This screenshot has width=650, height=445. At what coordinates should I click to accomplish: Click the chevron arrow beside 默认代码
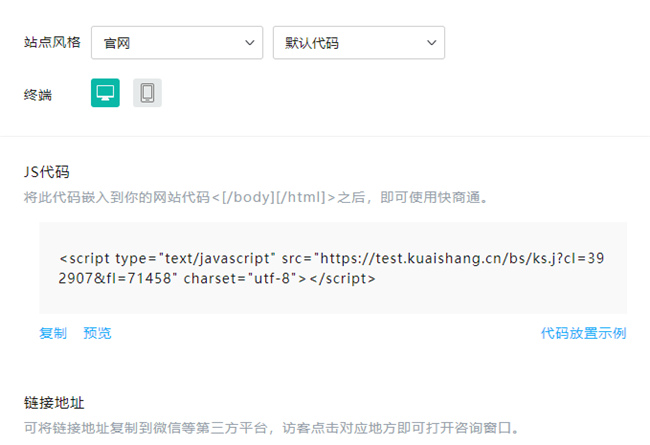(431, 43)
